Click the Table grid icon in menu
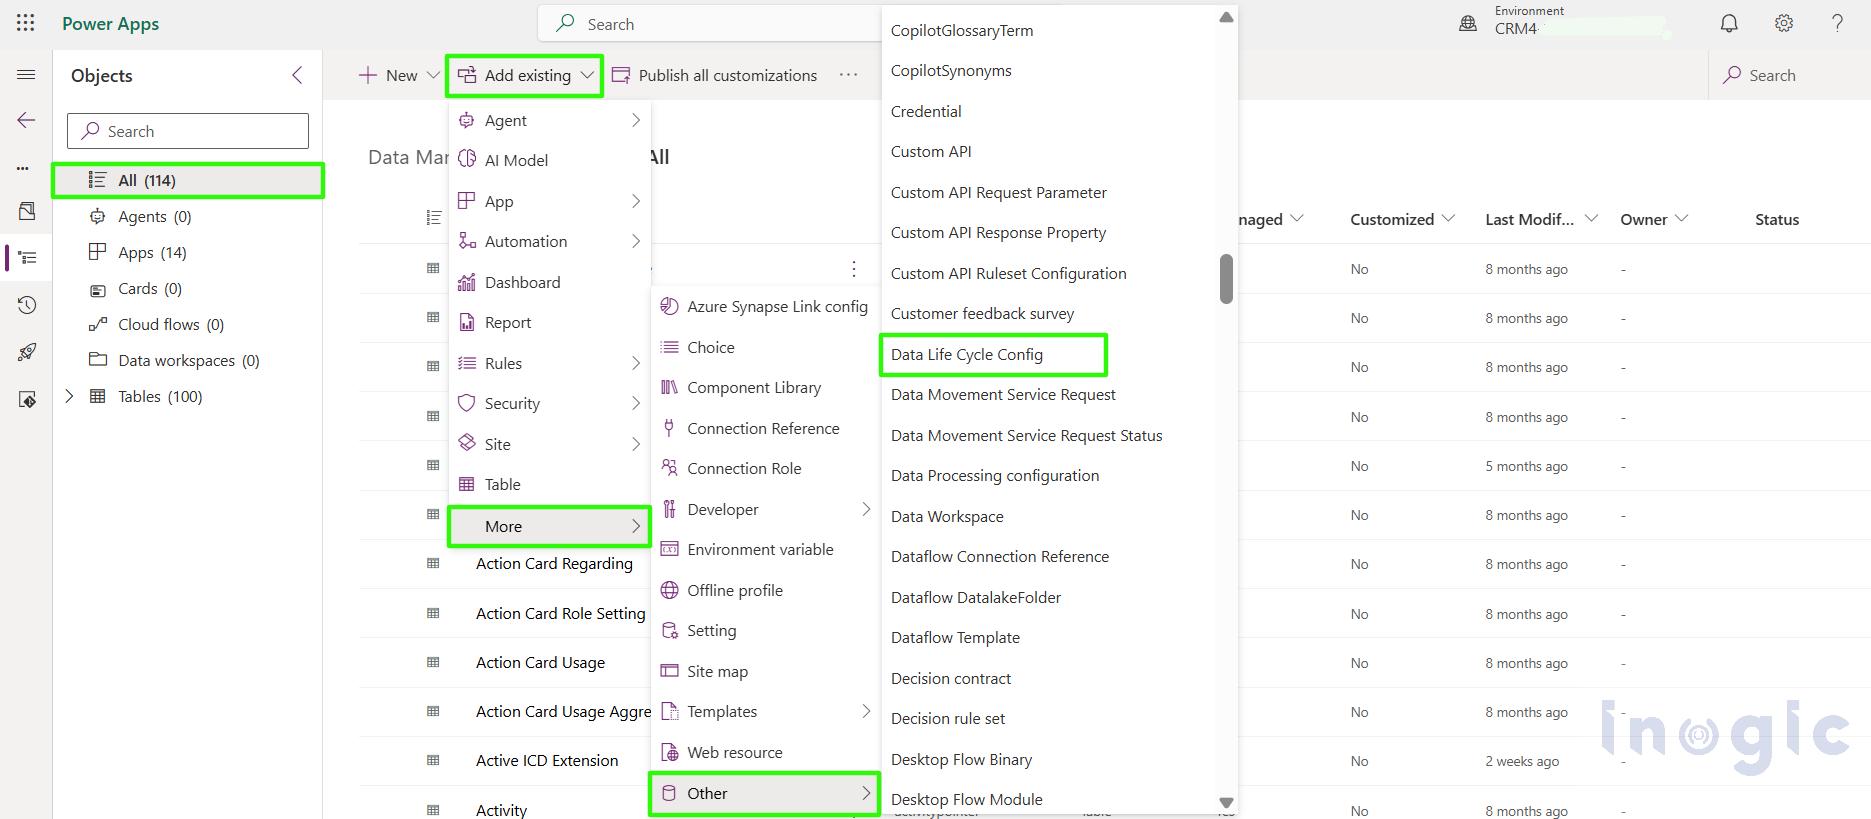This screenshot has width=1871, height=819. [x=466, y=484]
